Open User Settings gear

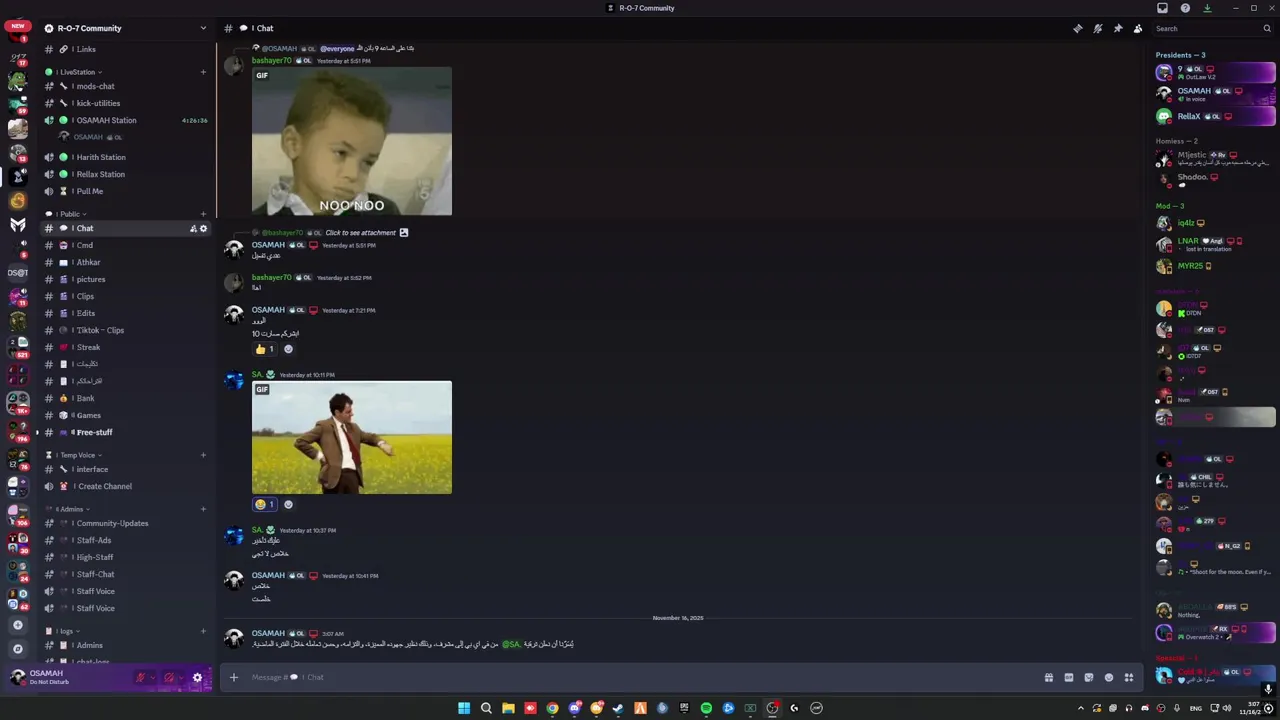pyautogui.click(x=197, y=677)
